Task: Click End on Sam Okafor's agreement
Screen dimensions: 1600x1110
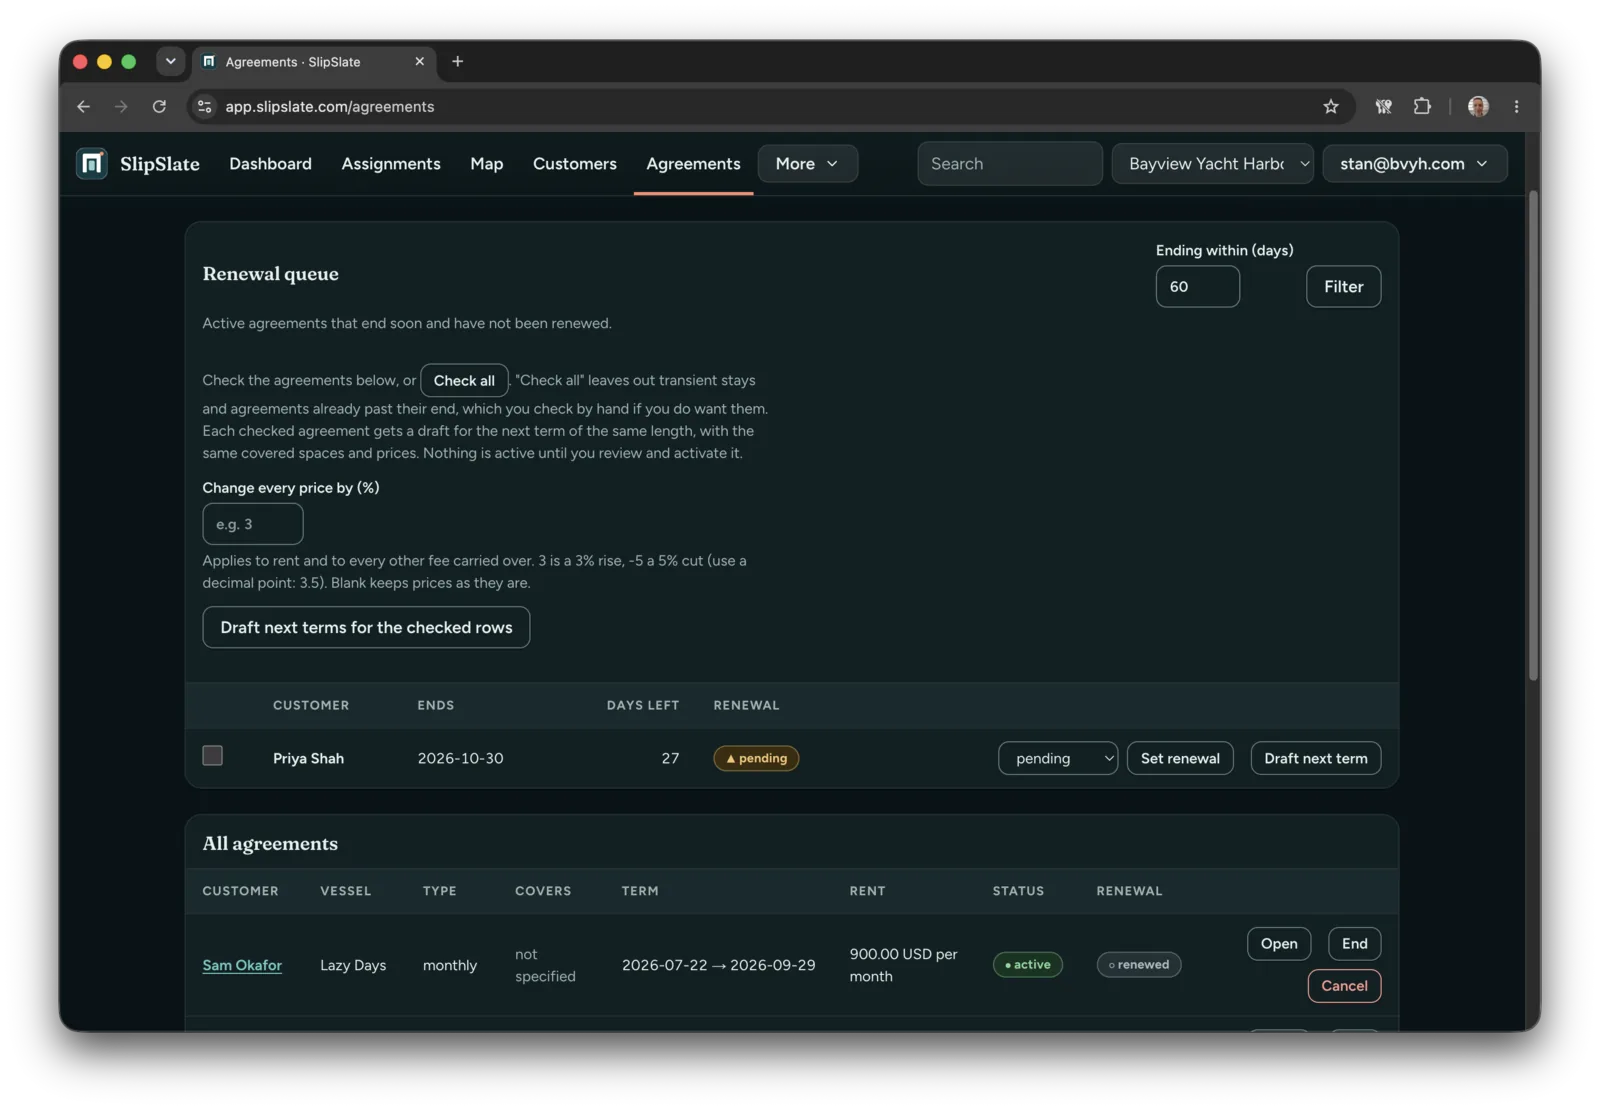Action: [x=1354, y=943]
